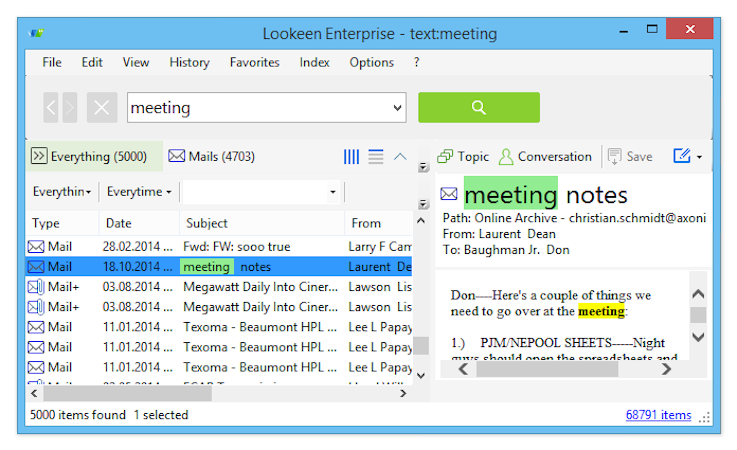
Task: Select the 'meeting notes' mail from Laurent
Action: pyautogui.click(x=219, y=267)
